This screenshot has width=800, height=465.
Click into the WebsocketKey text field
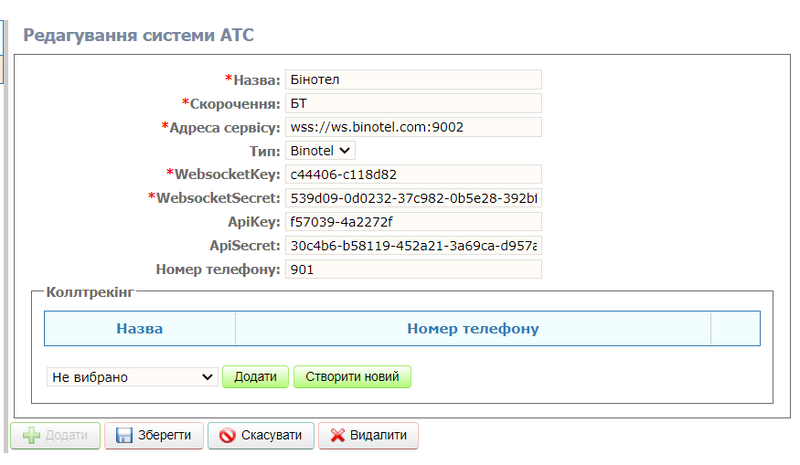click(412, 174)
